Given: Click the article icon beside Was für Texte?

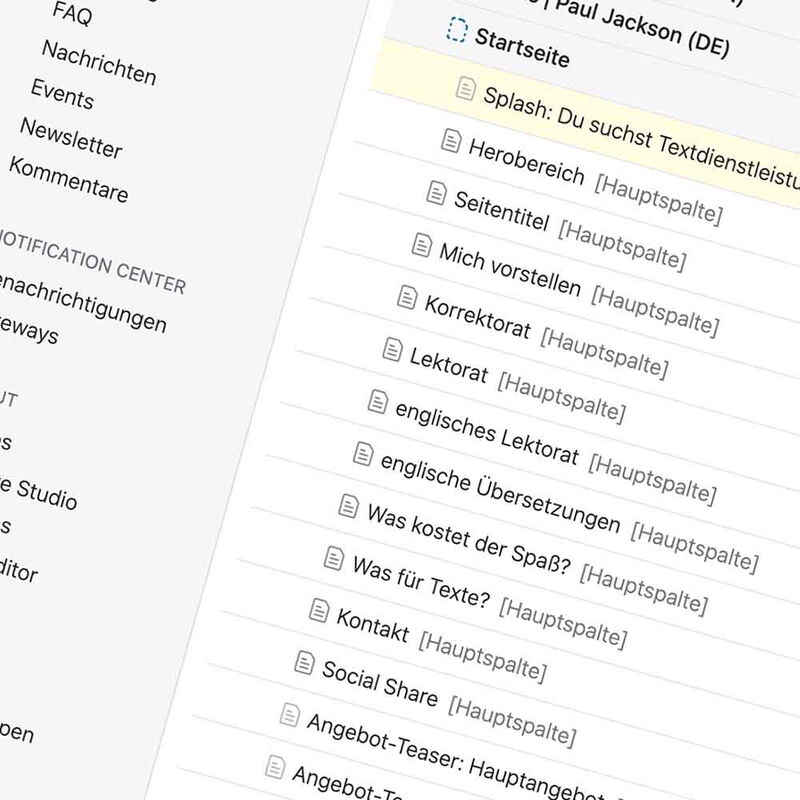Looking at the screenshot, I should [334, 558].
